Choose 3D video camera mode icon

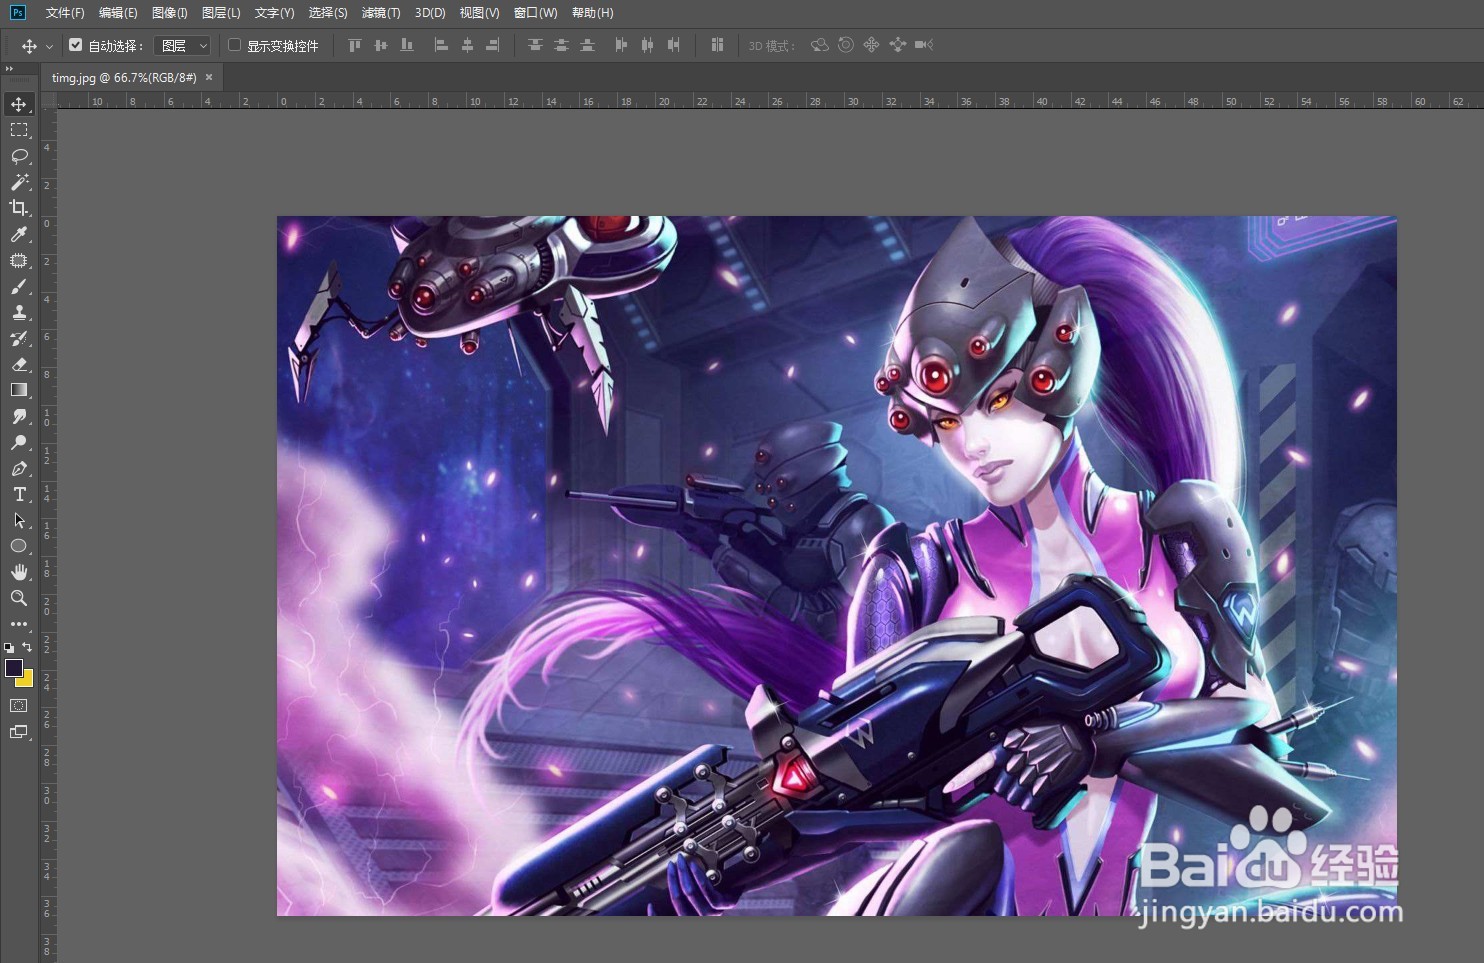(x=924, y=45)
